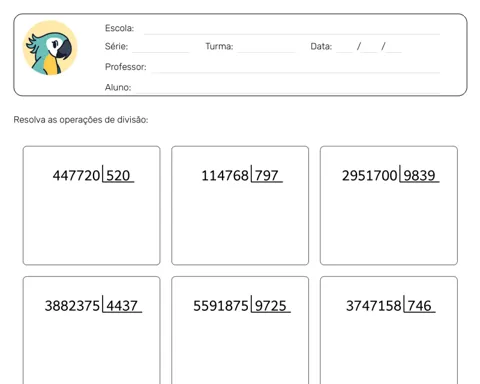Click the divisor 520
This screenshot has height=384, width=480.
pos(118,175)
